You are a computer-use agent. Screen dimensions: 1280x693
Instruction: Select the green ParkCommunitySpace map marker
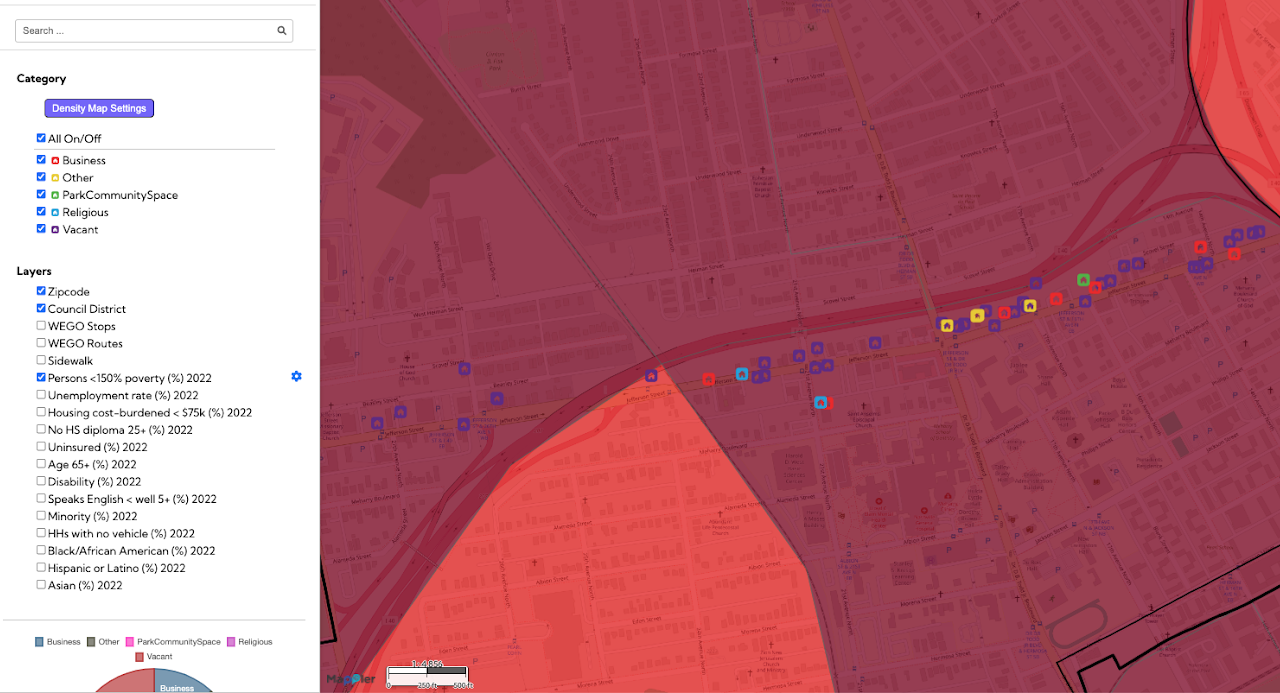click(x=1083, y=280)
